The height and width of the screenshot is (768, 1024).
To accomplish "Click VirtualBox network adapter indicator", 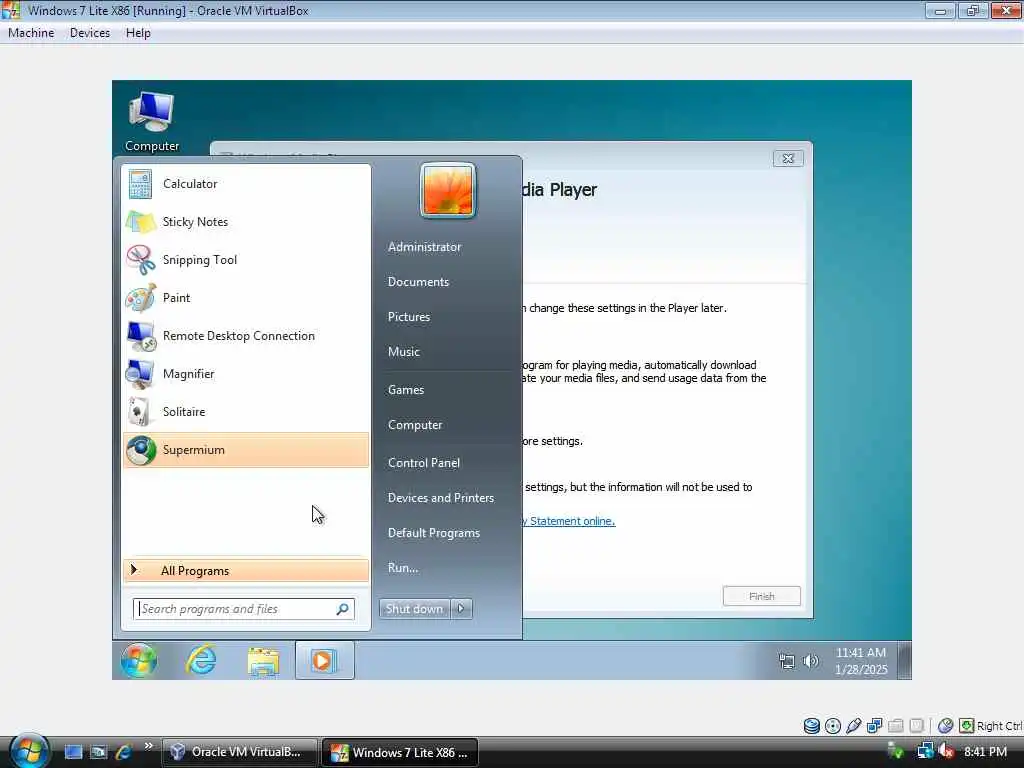I will [874, 726].
